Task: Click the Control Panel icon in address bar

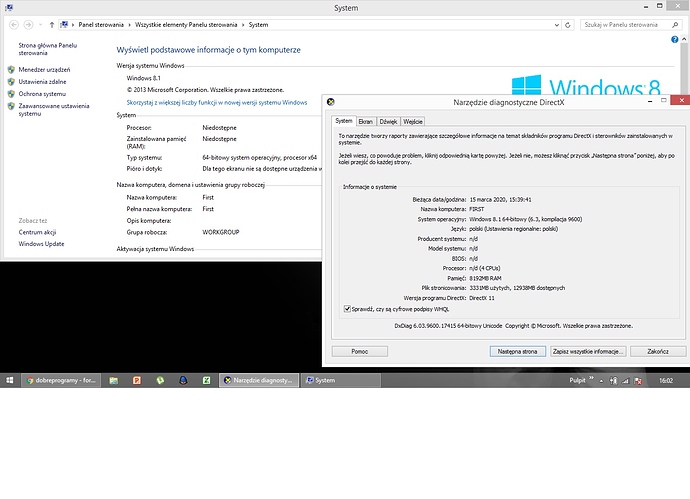Action: tap(64, 25)
